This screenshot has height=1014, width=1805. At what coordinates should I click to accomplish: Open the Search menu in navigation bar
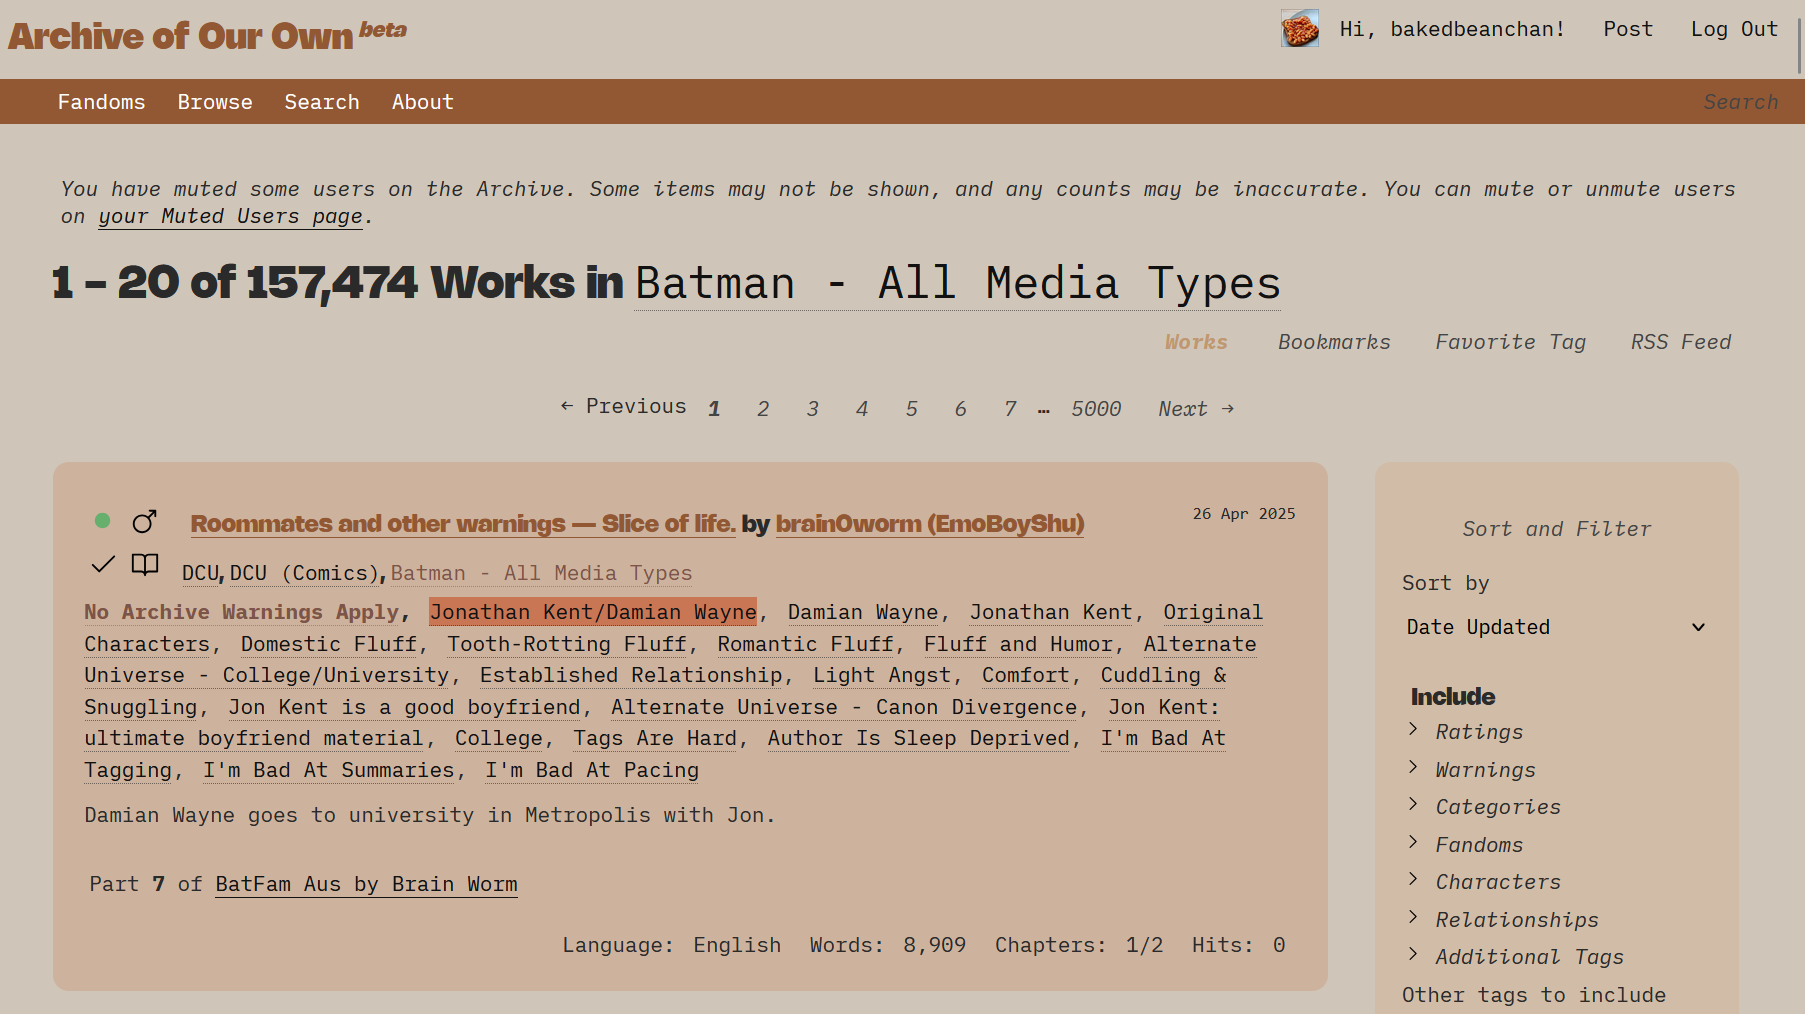322,102
